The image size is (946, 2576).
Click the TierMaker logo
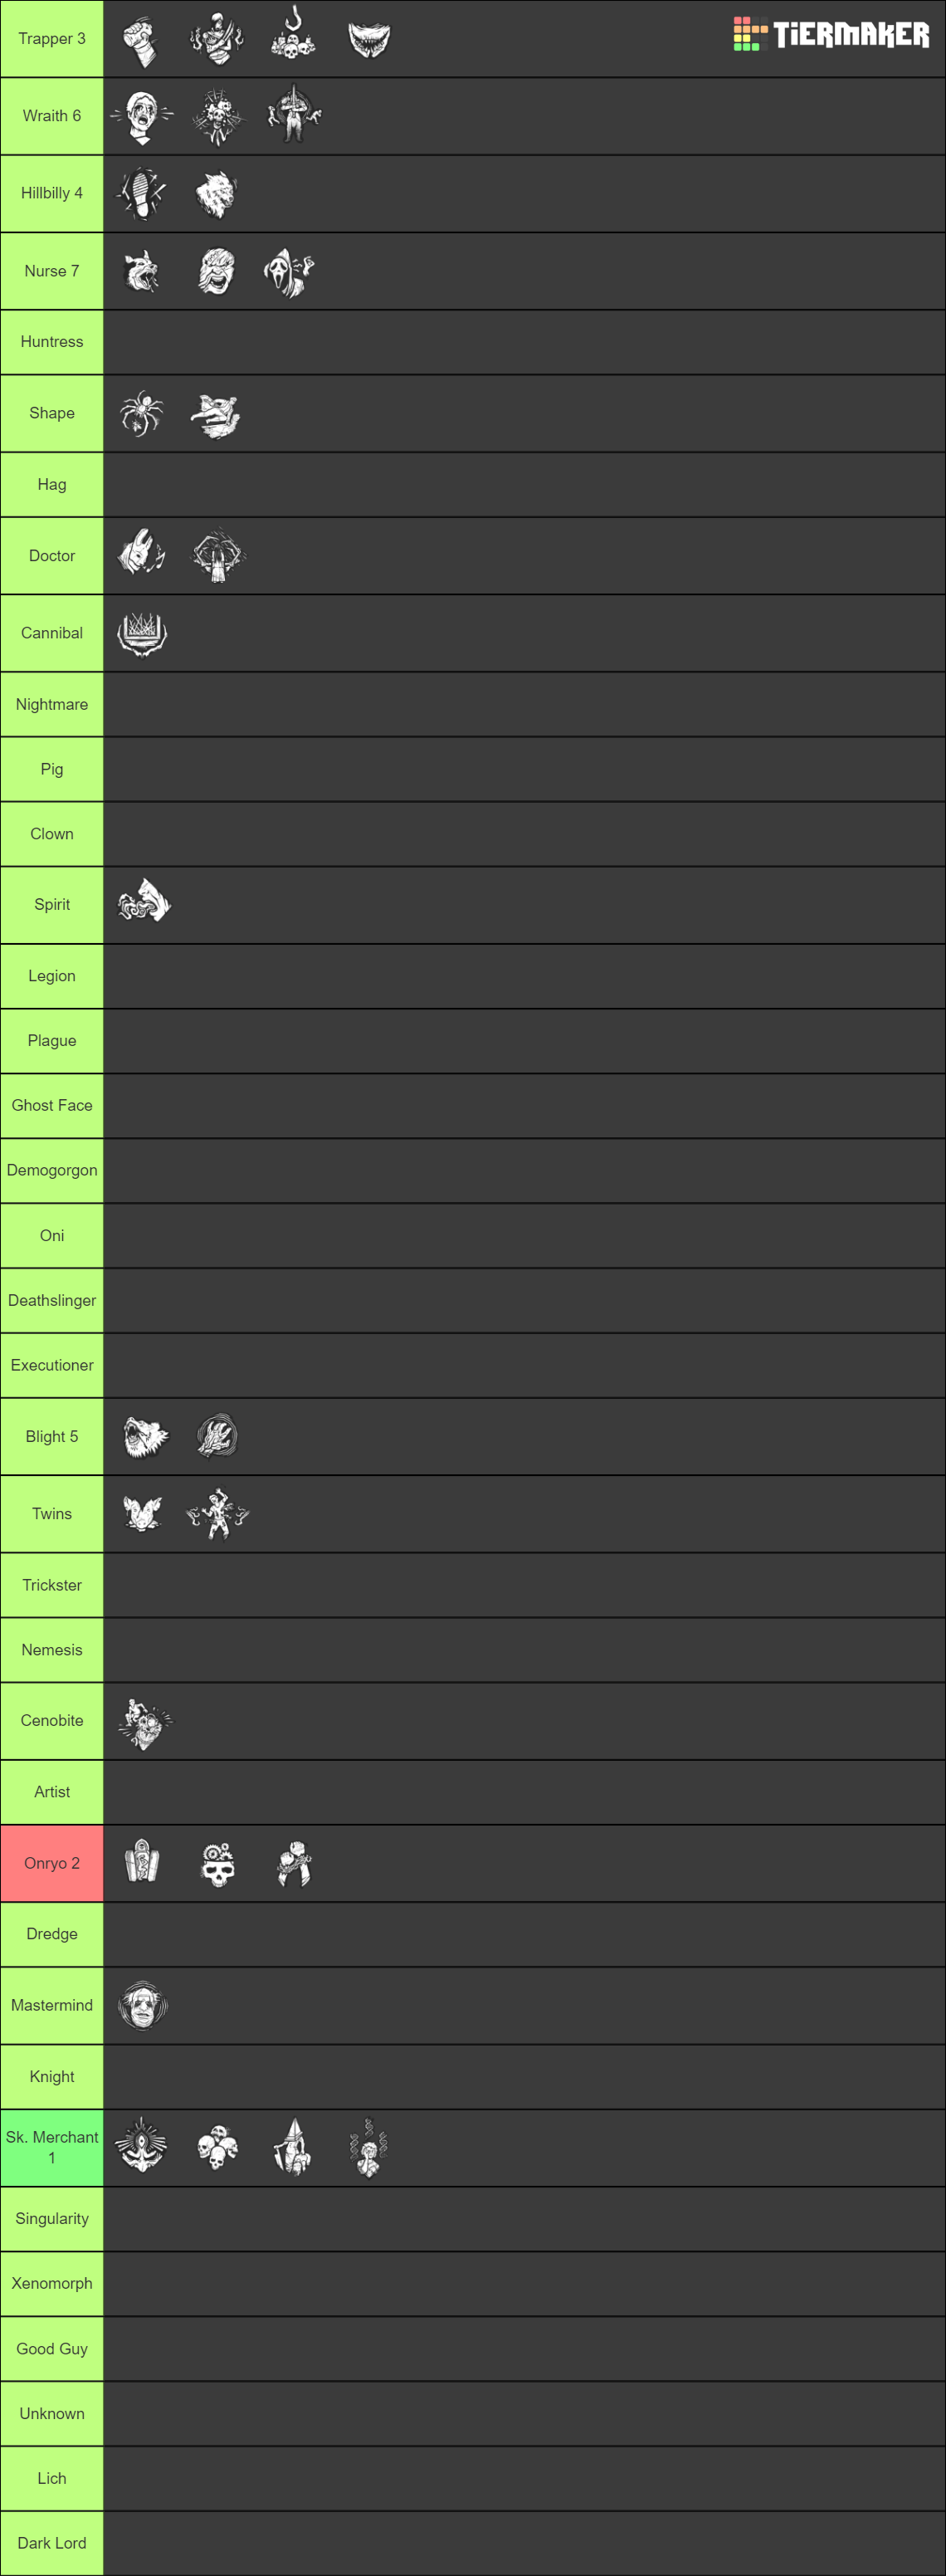point(831,34)
